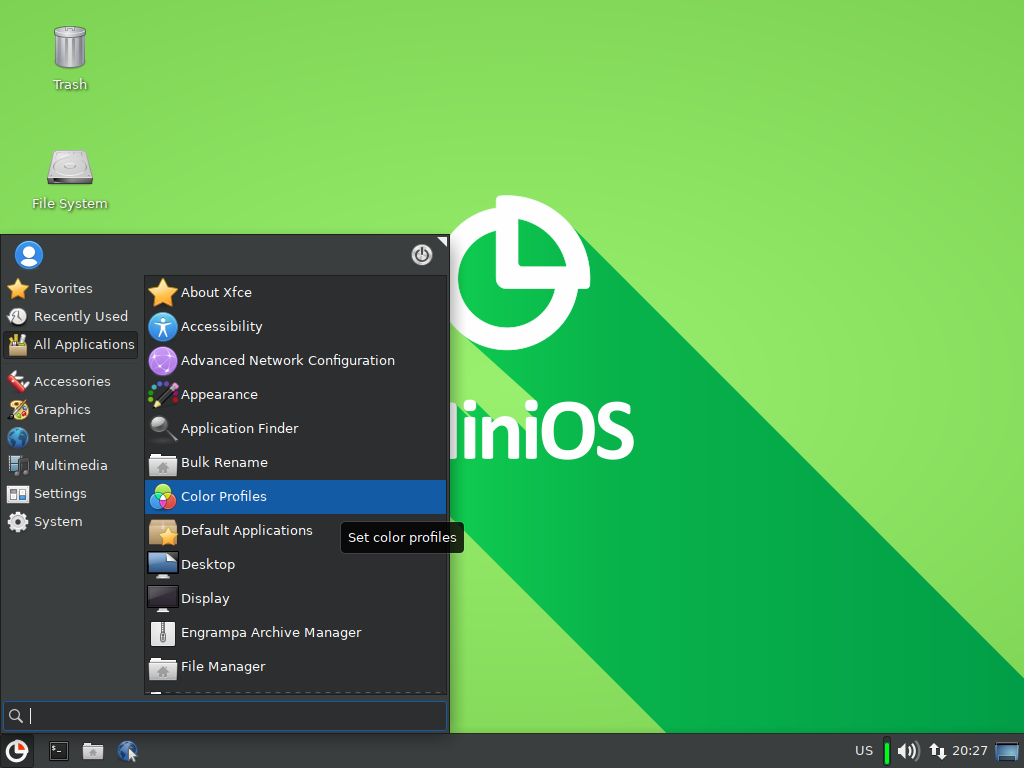Open the highlighted Color Profiles entry

point(295,496)
